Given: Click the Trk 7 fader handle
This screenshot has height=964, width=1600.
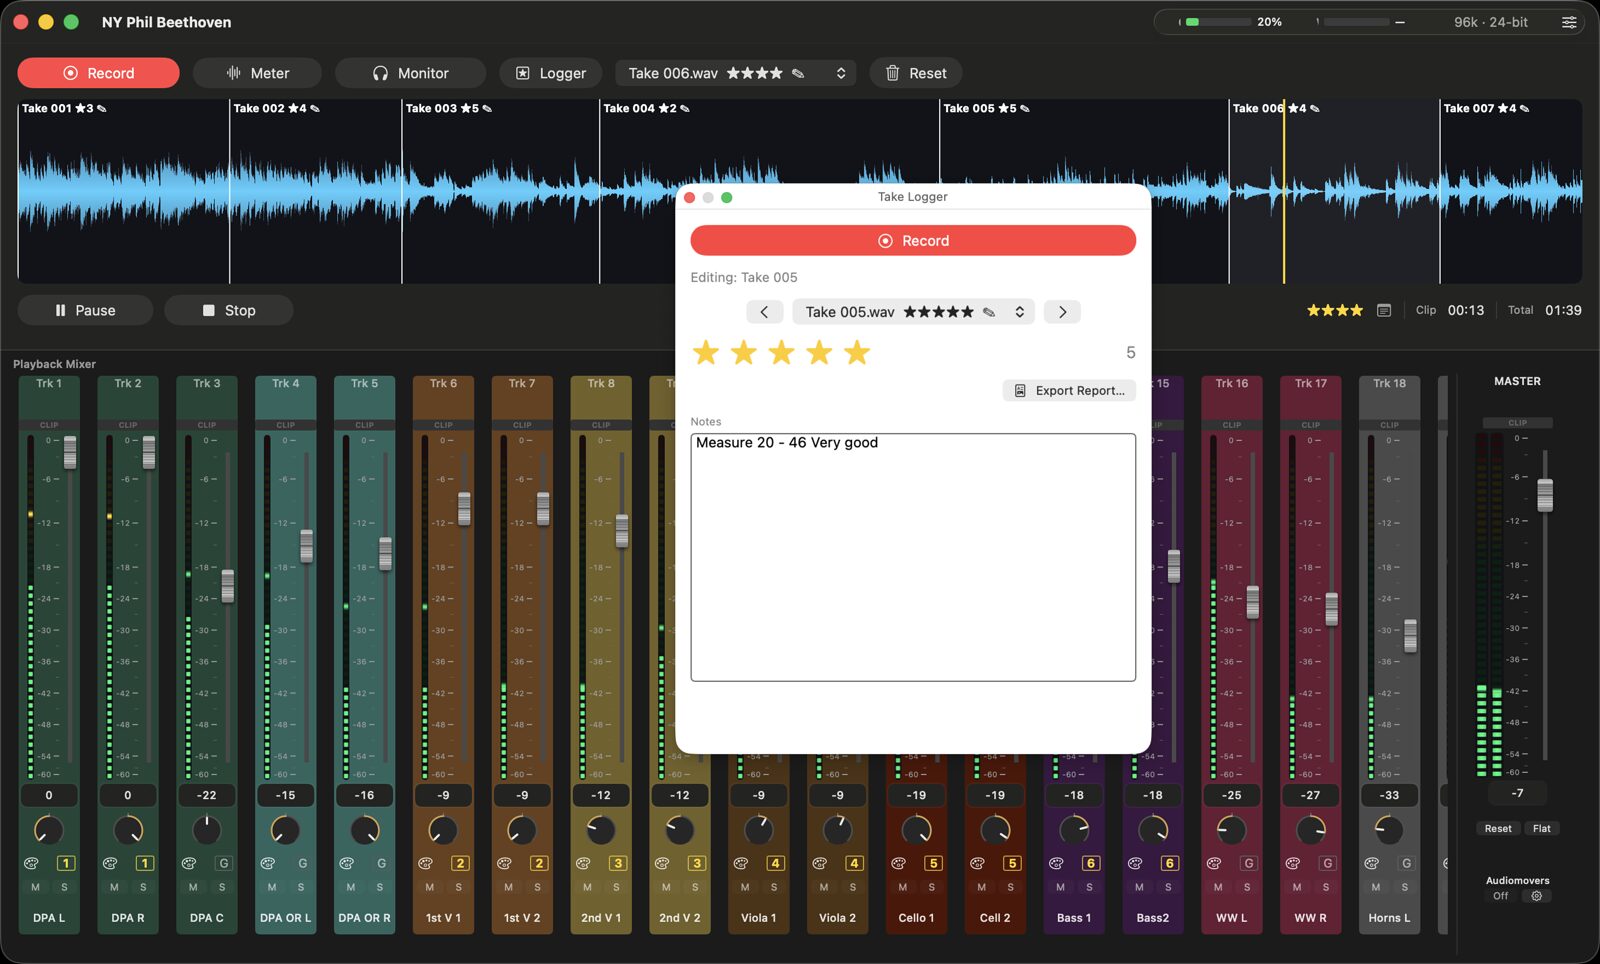Looking at the screenshot, I should click(x=543, y=508).
